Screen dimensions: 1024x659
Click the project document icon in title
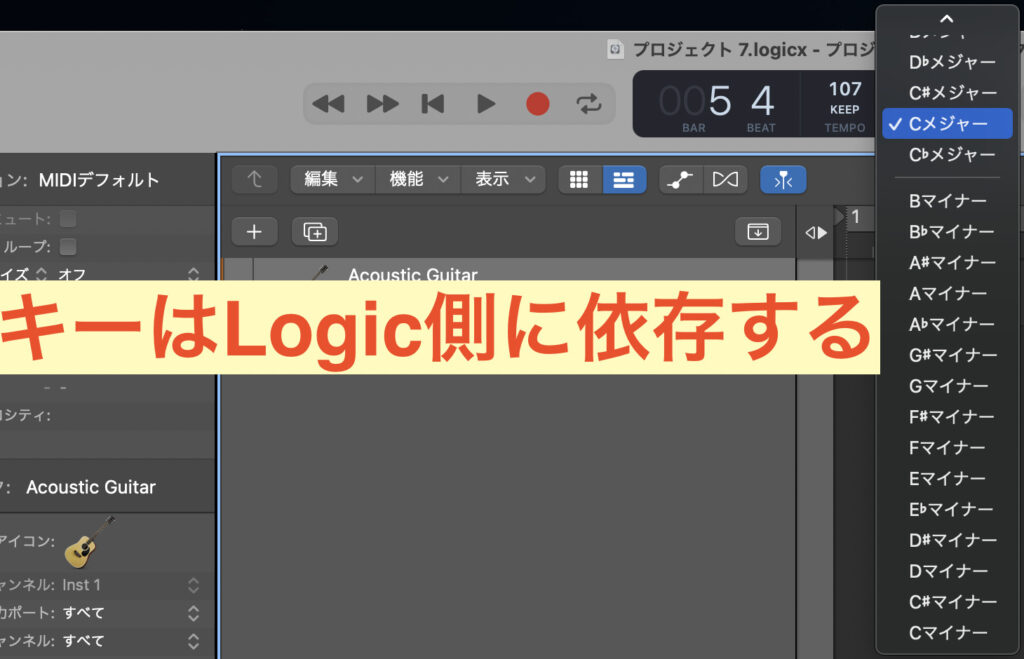pyautogui.click(x=615, y=49)
